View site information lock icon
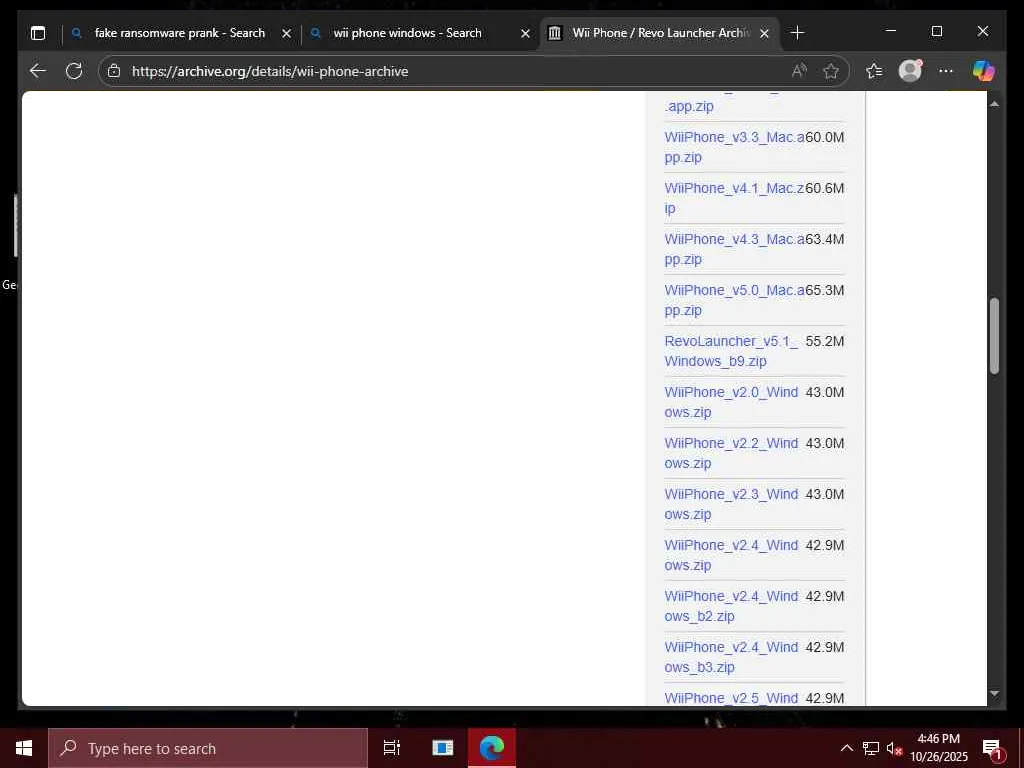Screen dimensions: 1024x768 [x=114, y=71]
